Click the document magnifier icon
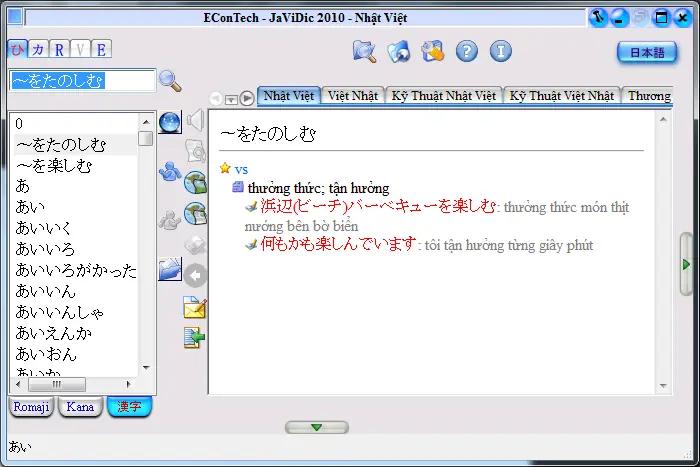The image size is (700, 467). 196,151
